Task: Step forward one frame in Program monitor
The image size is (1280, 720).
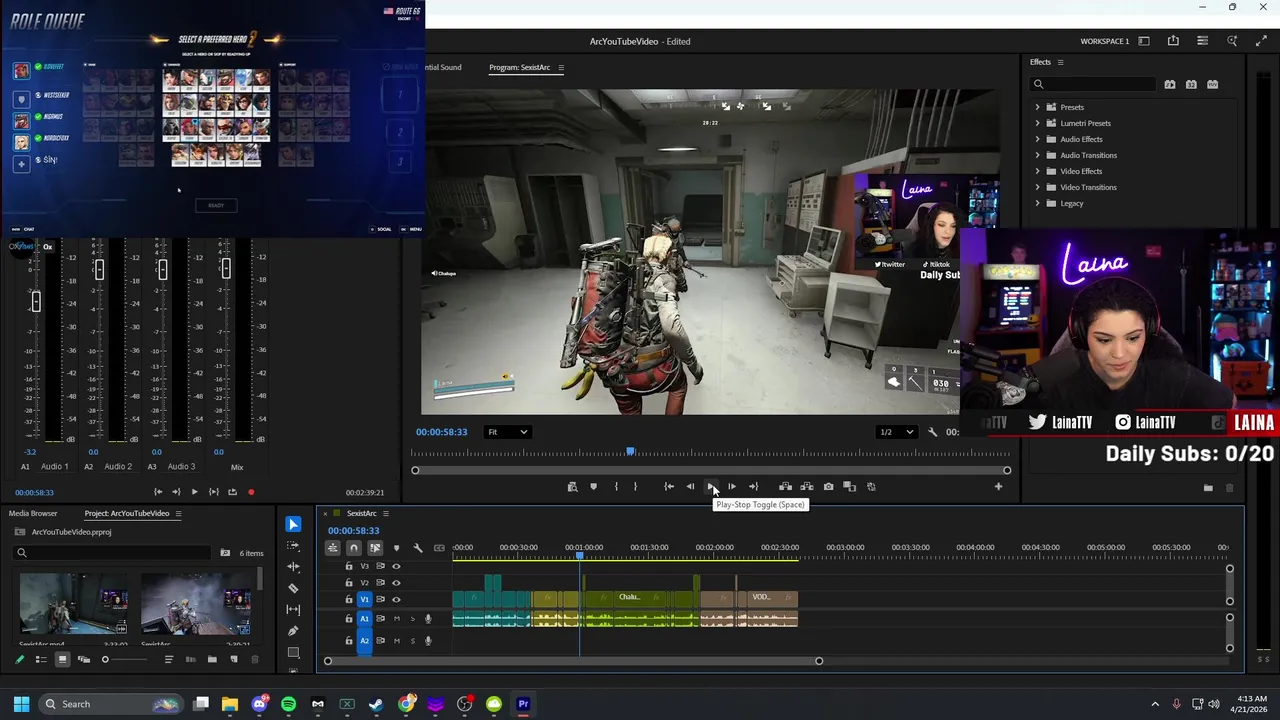Action: click(731, 487)
